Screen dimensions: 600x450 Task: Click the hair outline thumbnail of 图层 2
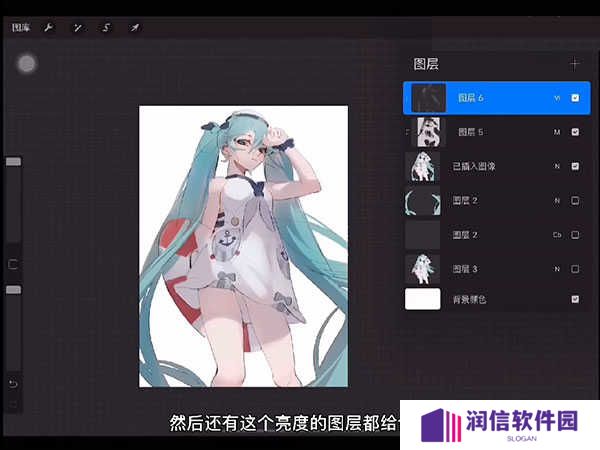click(x=422, y=201)
